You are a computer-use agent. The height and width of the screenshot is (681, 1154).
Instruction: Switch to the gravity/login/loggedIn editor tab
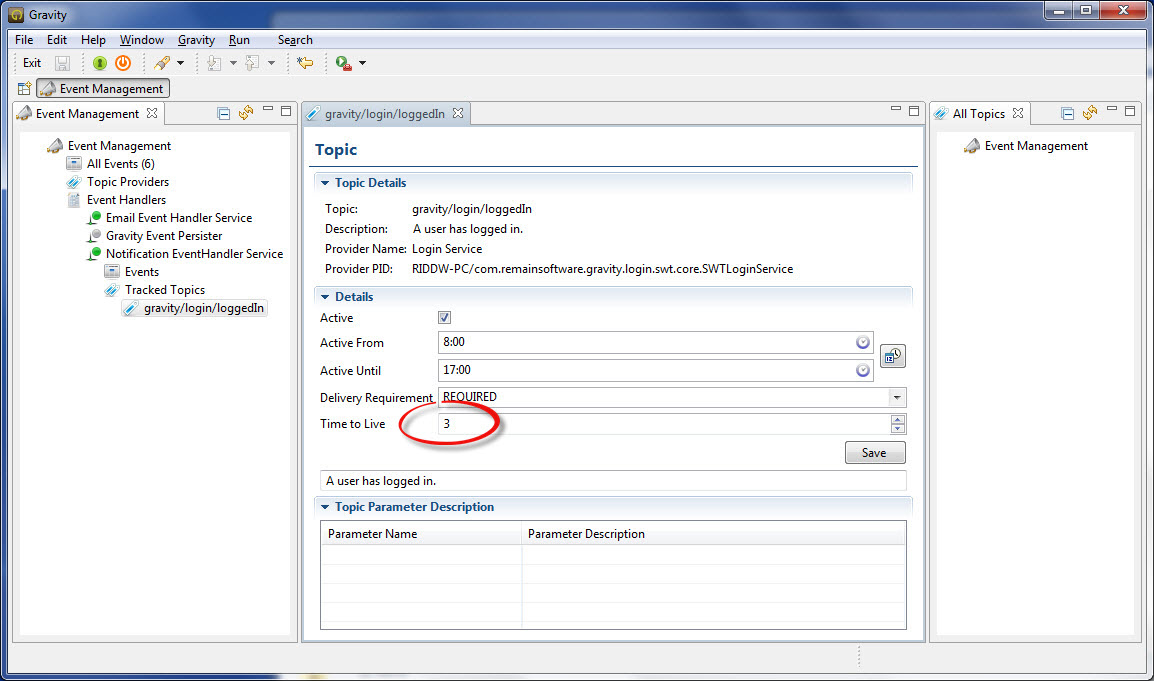click(x=384, y=114)
